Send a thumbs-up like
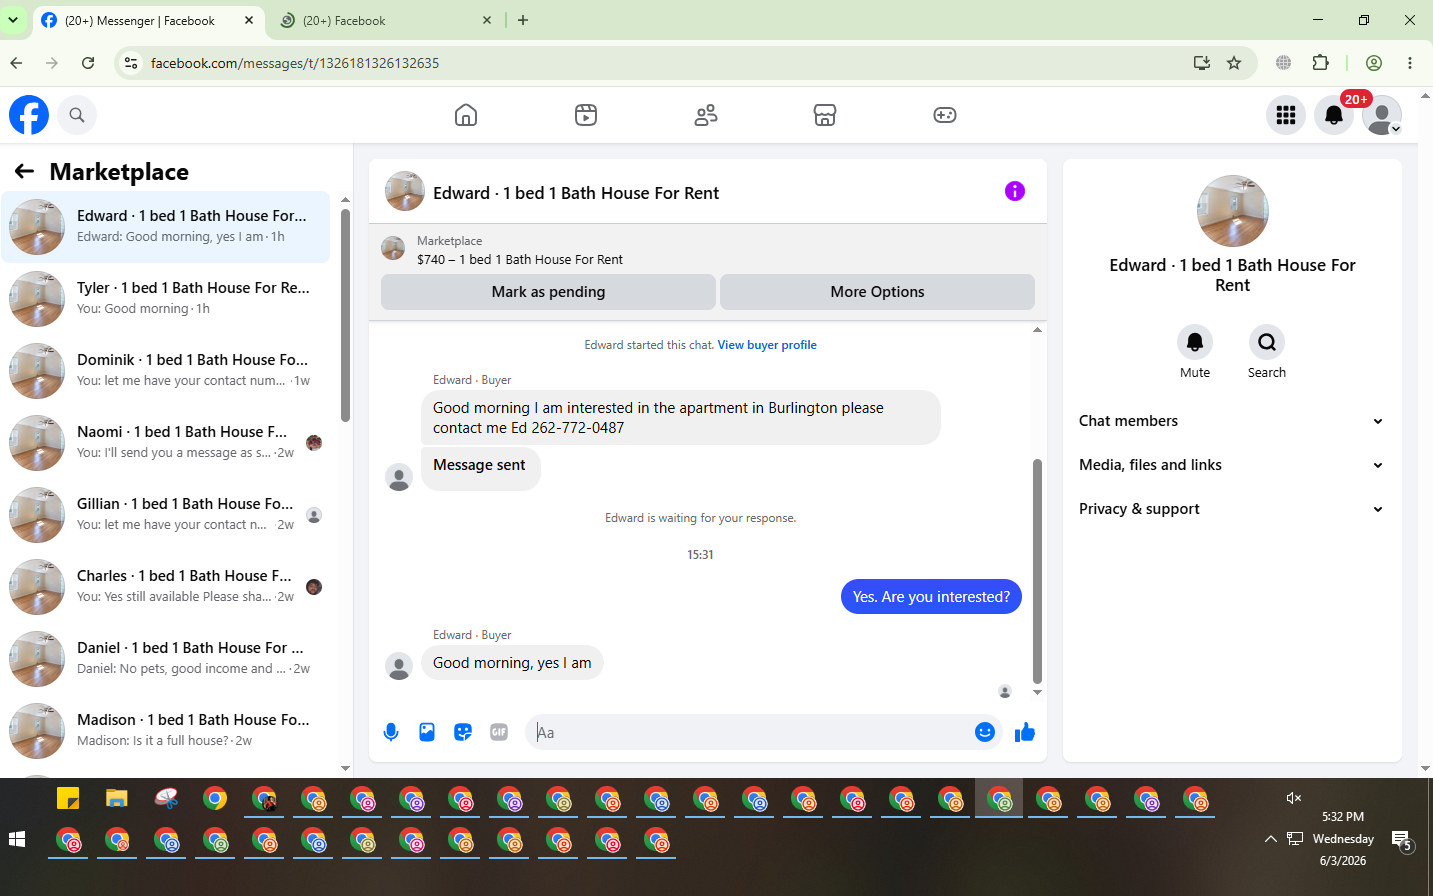 pyautogui.click(x=1025, y=732)
